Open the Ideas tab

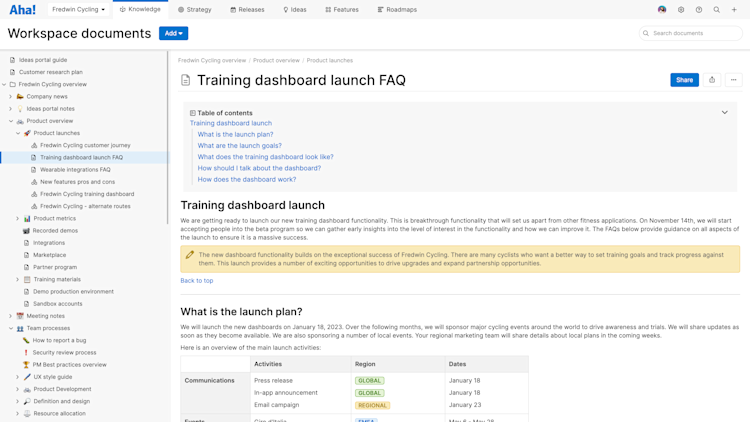[295, 10]
